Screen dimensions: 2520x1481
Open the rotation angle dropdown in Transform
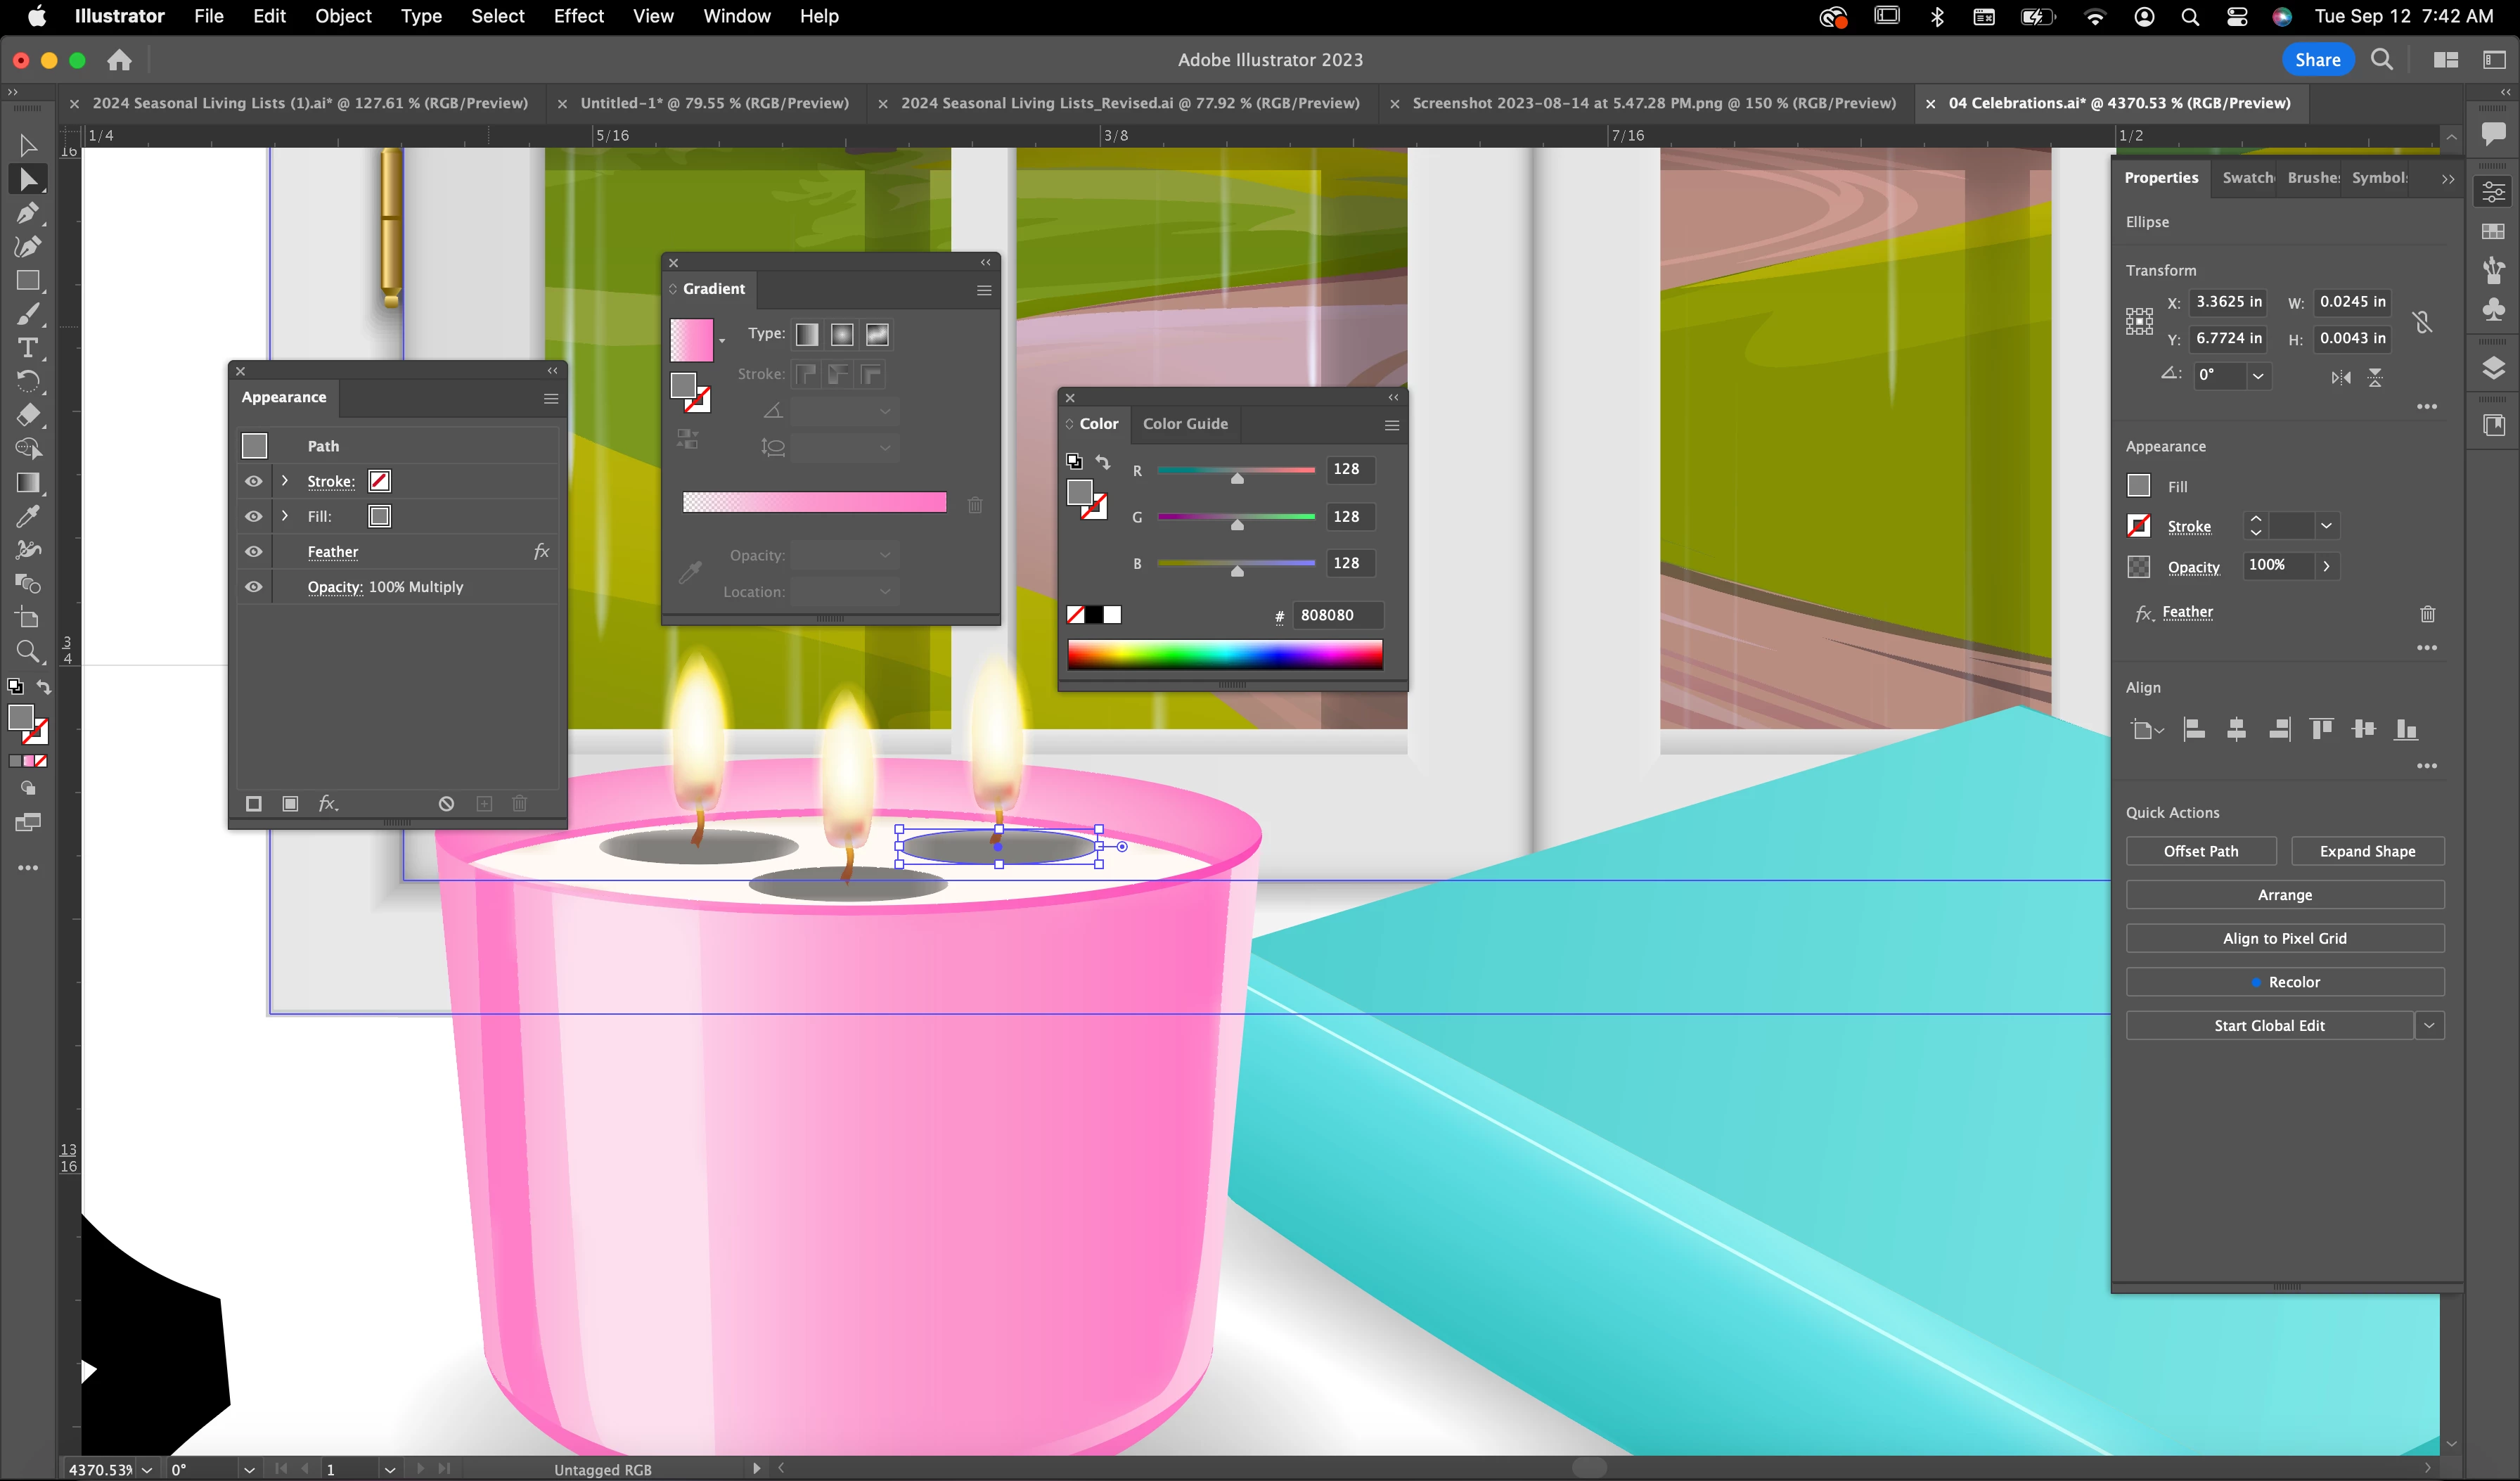[x=2257, y=375]
